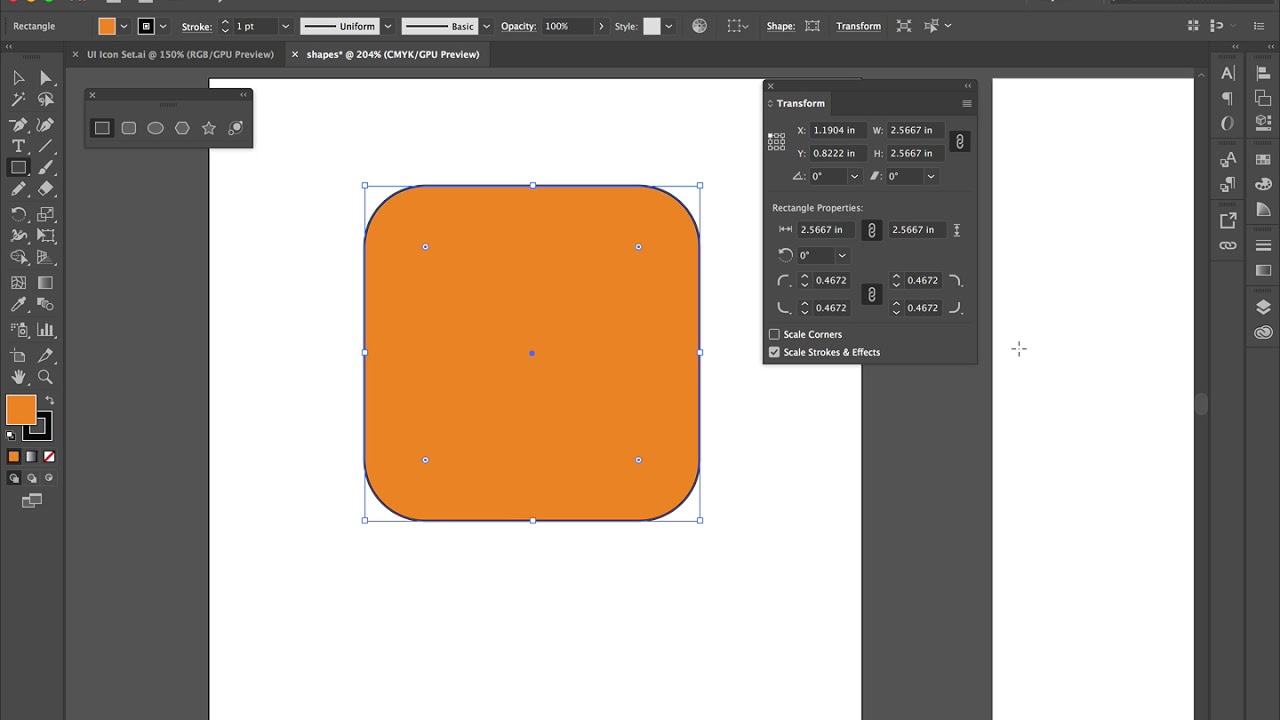This screenshot has height=720, width=1280.
Task: Open the Transform panel flyout menu
Action: point(966,103)
